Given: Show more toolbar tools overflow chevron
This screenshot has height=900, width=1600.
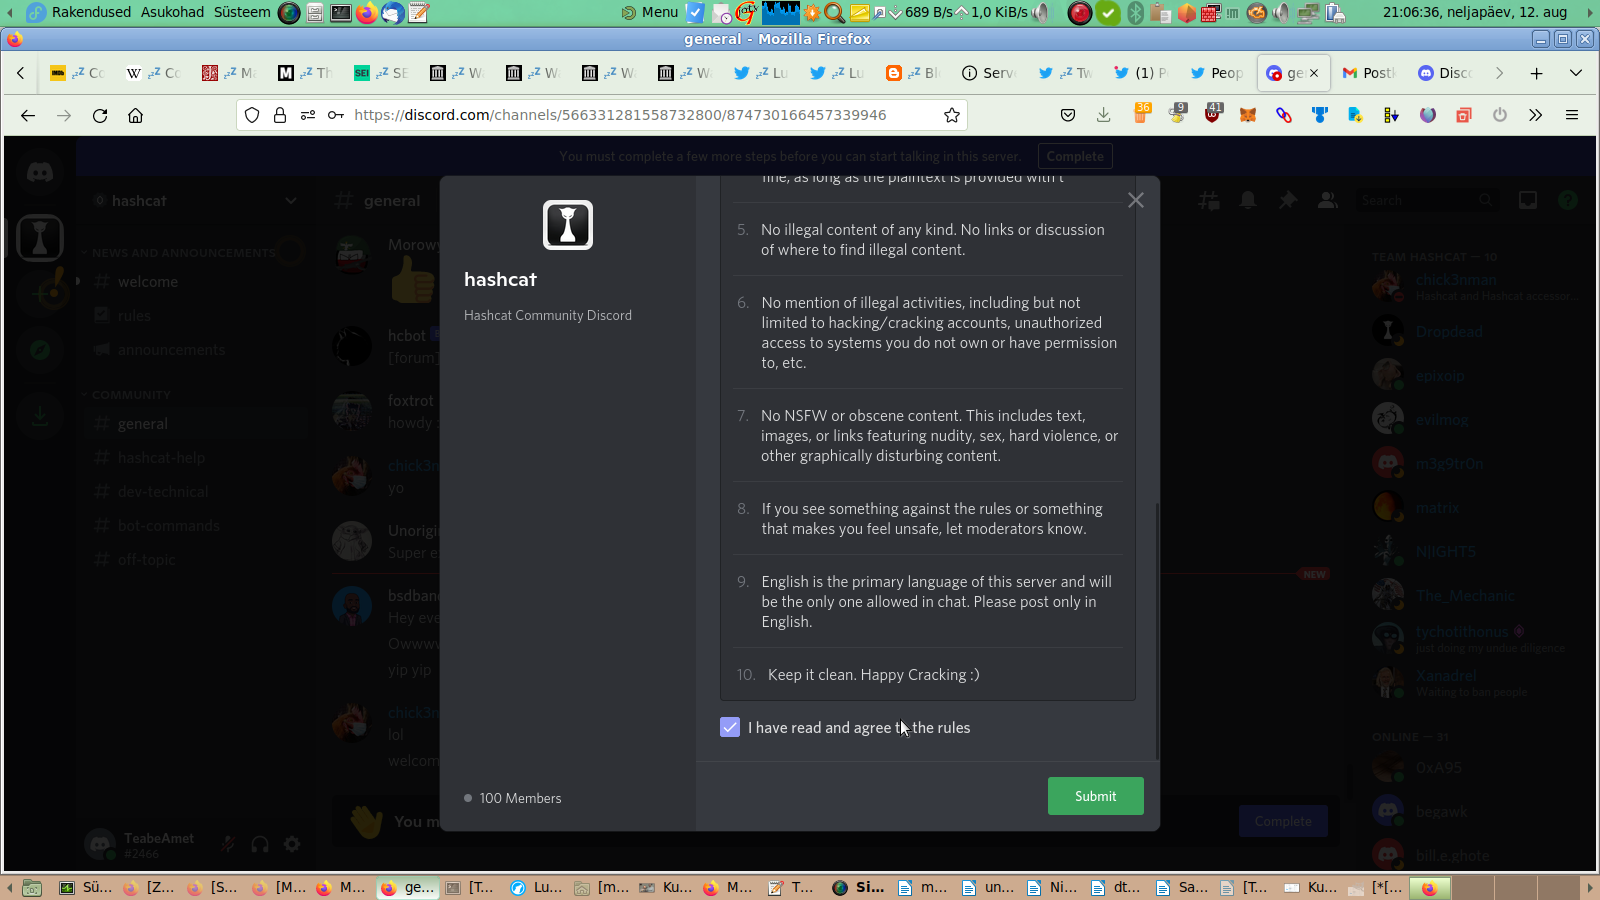Looking at the screenshot, I should (1536, 115).
